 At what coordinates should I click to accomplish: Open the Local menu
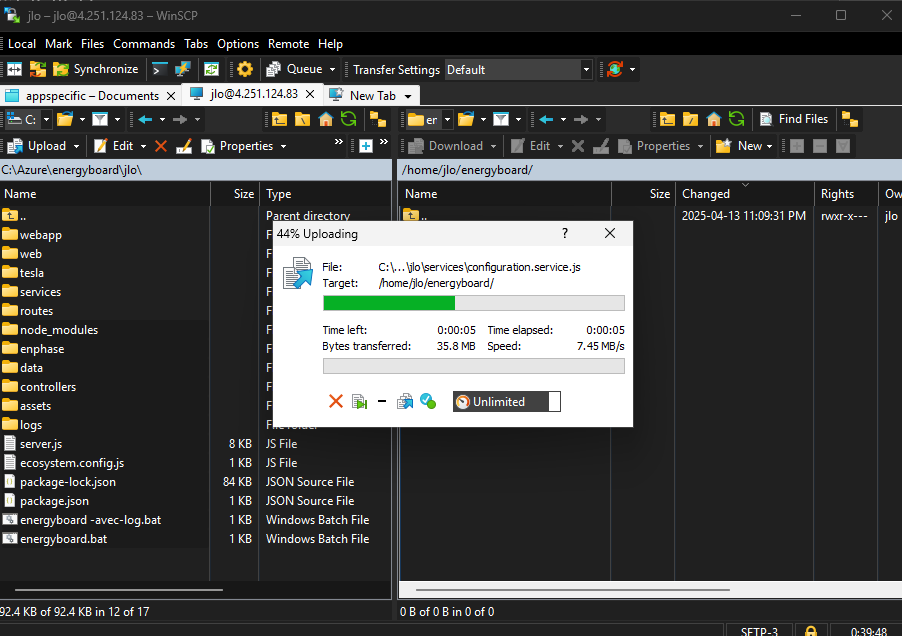click(x=22, y=44)
